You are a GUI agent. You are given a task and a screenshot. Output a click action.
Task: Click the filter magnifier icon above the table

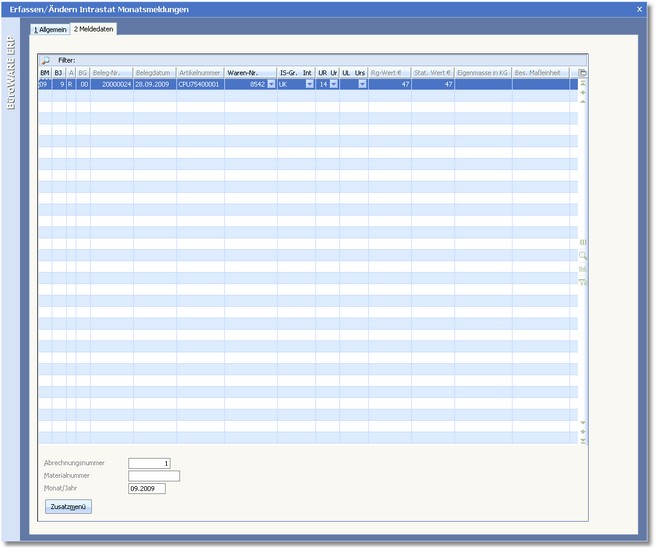pos(45,61)
